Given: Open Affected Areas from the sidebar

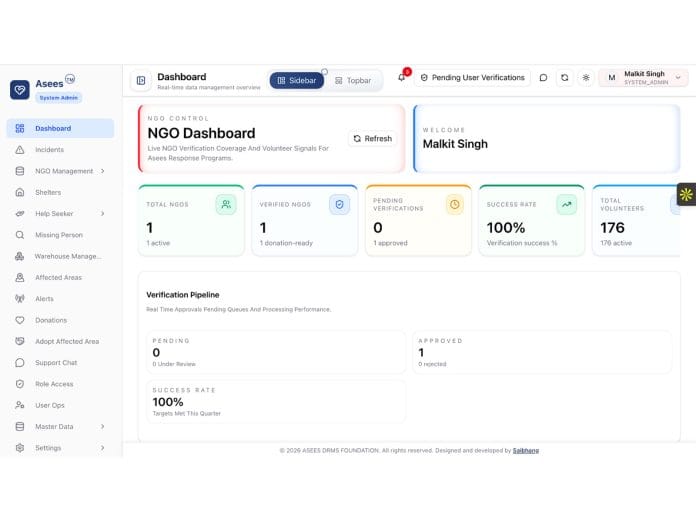Looking at the screenshot, I should pyautogui.click(x=60, y=277).
